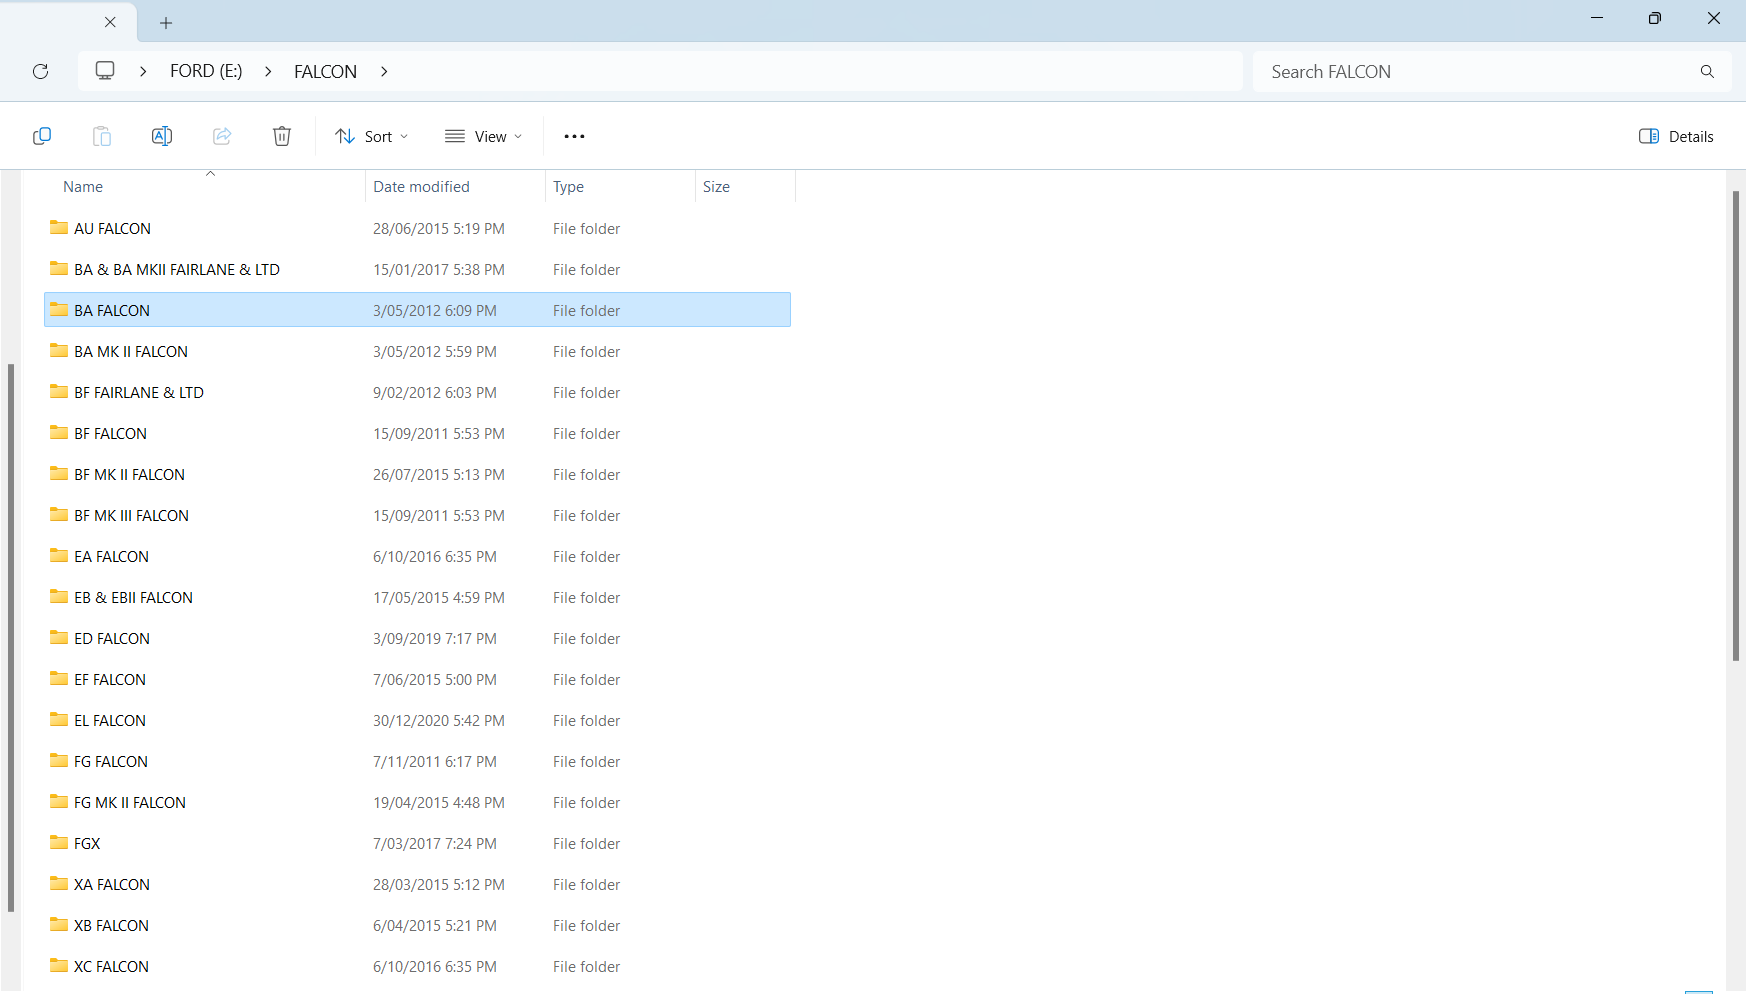This screenshot has height=994, width=1746.
Task: Click date 28/03/2015 5:12 PM
Action: coord(439,884)
